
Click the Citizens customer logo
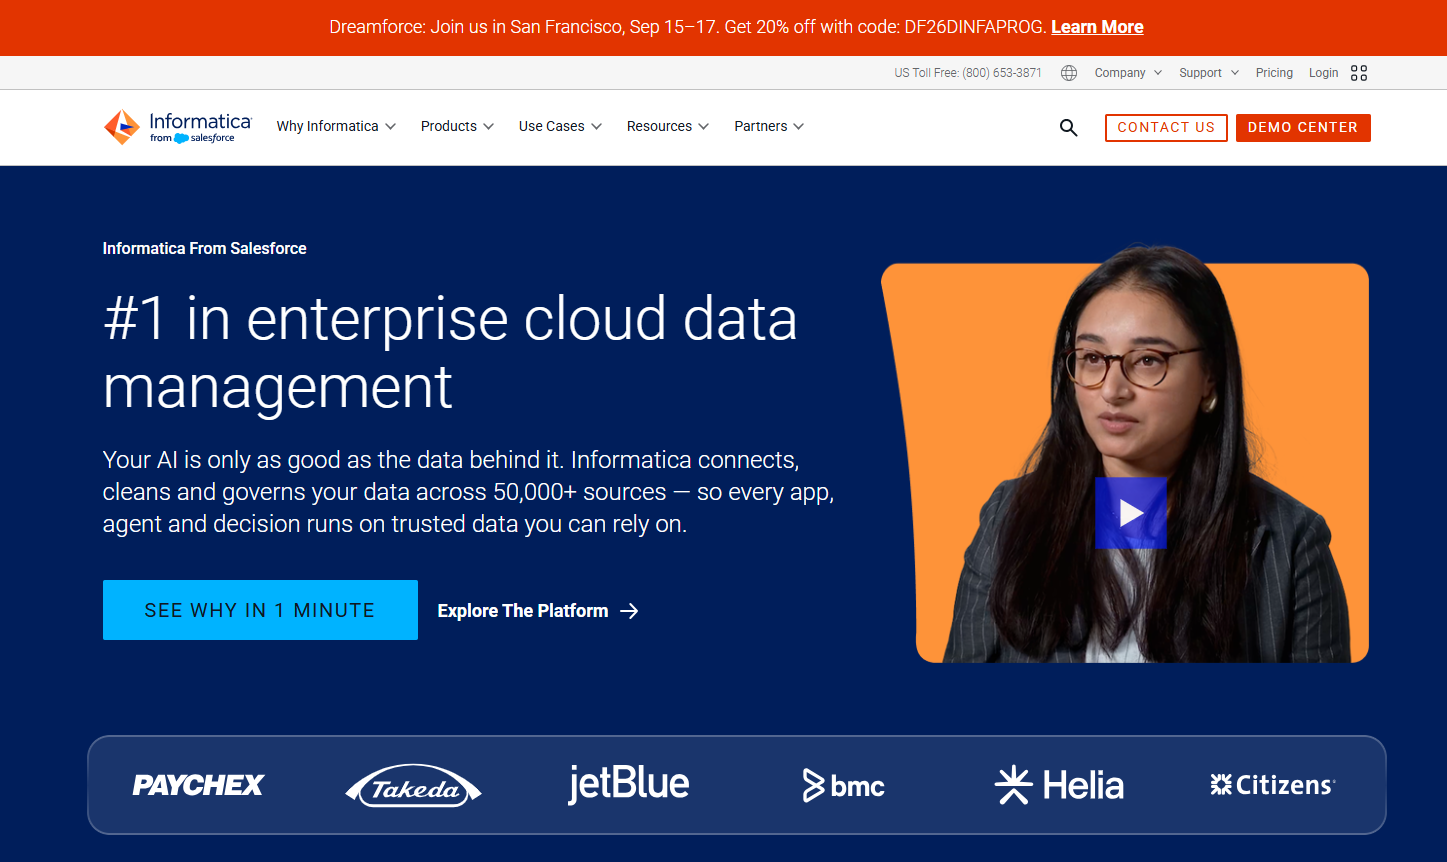click(1273, 785)
